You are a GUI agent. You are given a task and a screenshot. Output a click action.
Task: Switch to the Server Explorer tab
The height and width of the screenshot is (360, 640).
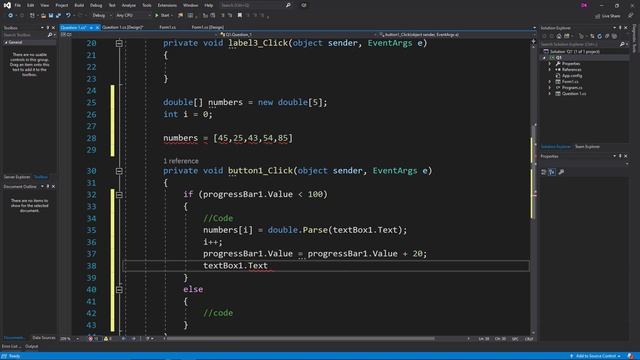(x=17, y=177)
